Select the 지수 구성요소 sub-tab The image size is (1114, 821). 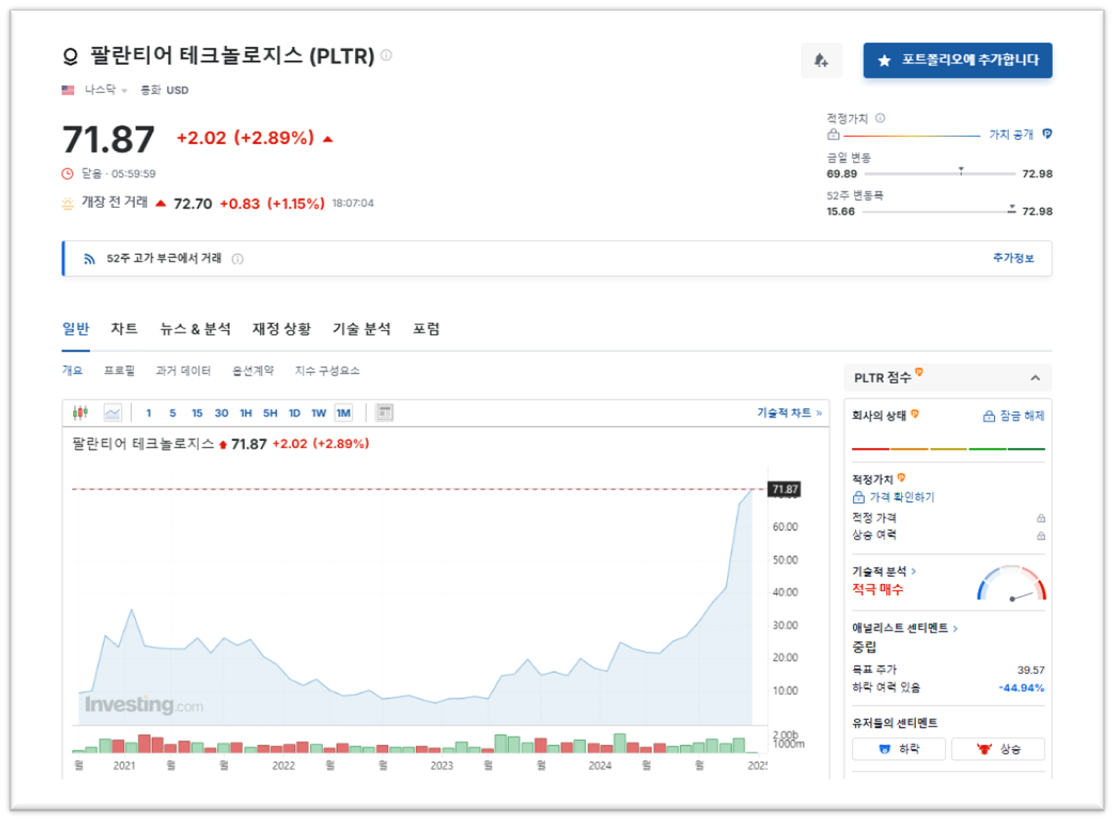click(328, 371)
